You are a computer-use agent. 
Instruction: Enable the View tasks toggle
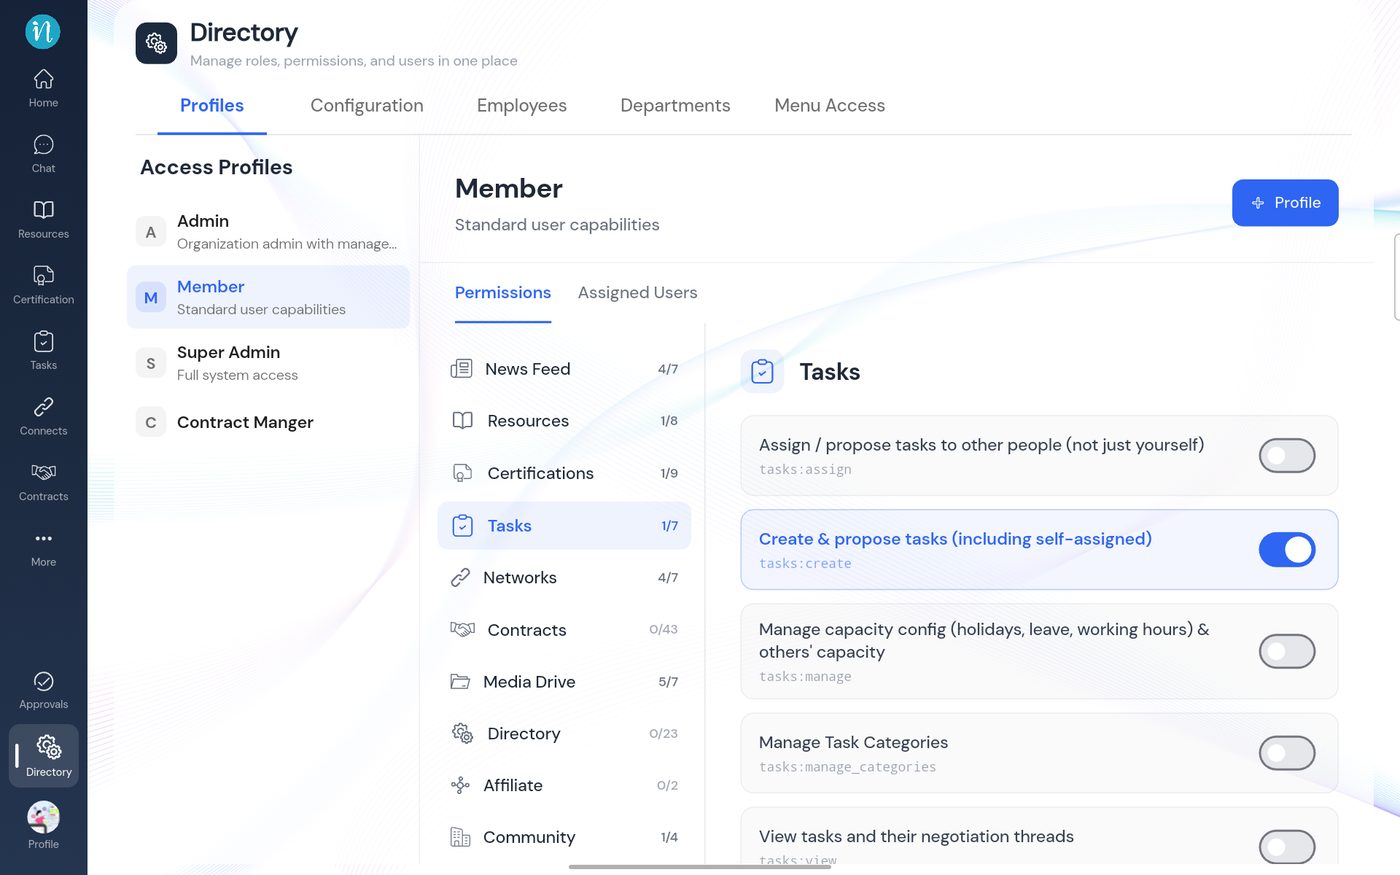1287,847
